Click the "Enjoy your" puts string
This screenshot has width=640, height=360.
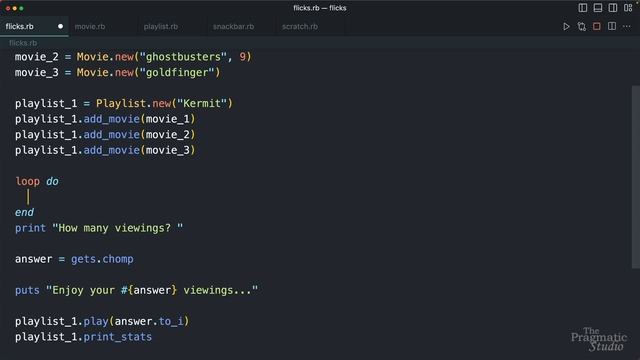152,290
